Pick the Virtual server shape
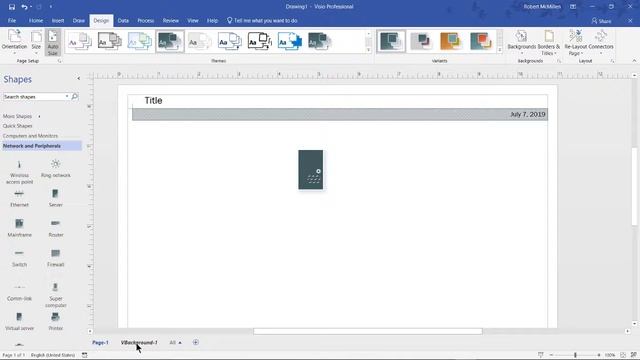Viewport: 640px width, 360px height. [19, 321]
